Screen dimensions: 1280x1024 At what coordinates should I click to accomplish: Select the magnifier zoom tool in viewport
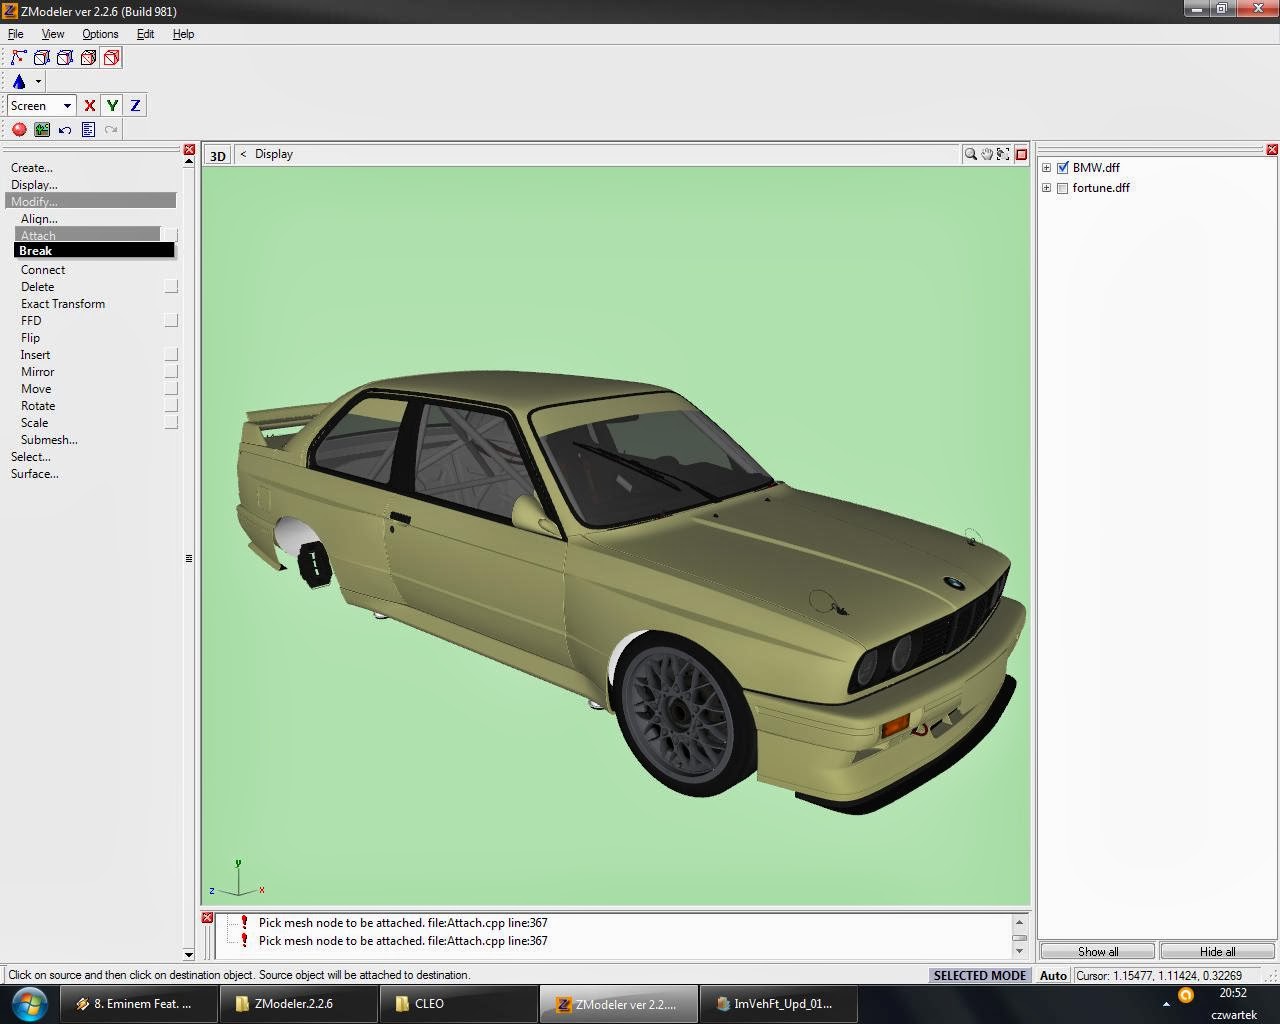[x=970, y=154]
